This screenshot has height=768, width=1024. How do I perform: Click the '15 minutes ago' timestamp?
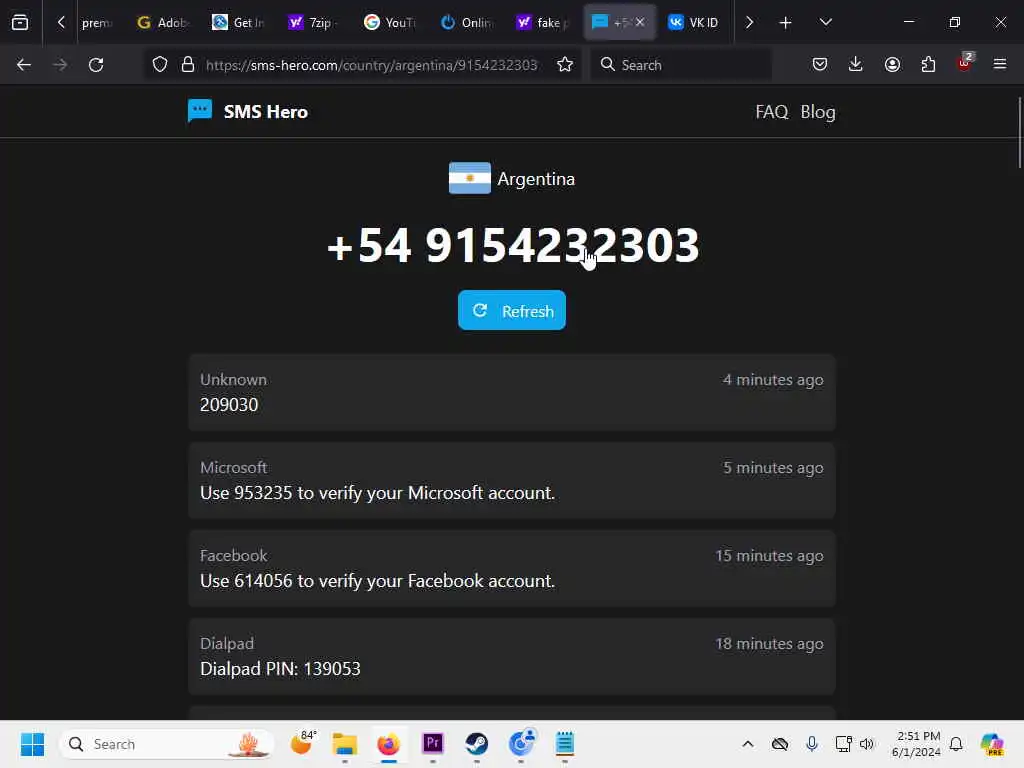769,556
